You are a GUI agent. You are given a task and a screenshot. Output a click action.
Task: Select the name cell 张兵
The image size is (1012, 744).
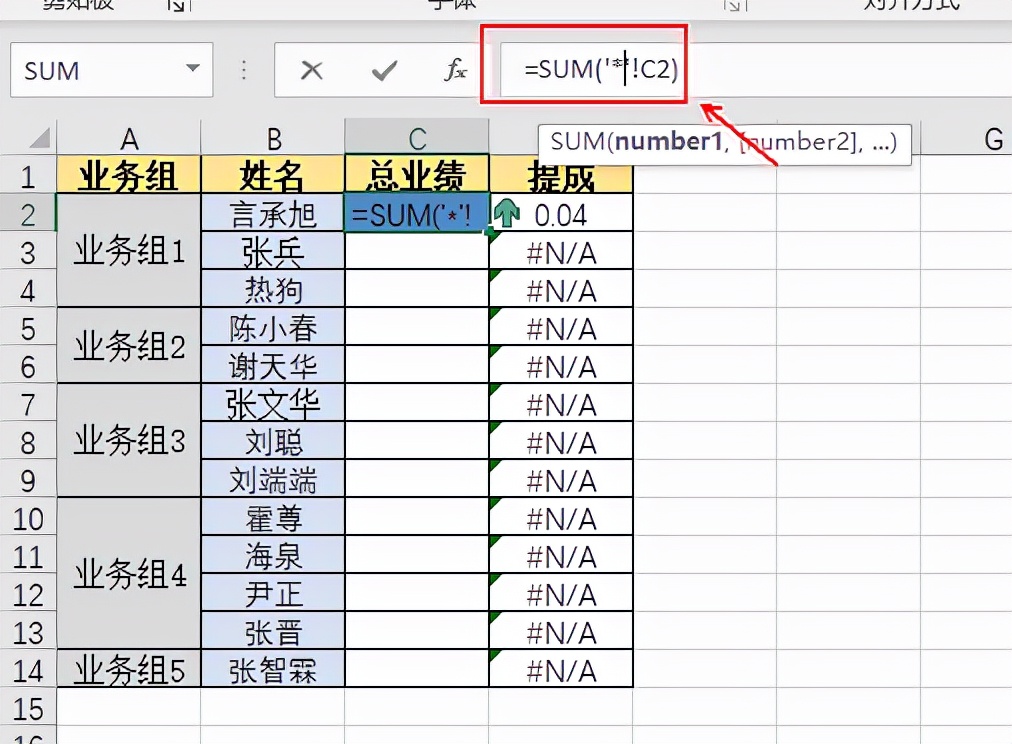(x=273, y=251)
